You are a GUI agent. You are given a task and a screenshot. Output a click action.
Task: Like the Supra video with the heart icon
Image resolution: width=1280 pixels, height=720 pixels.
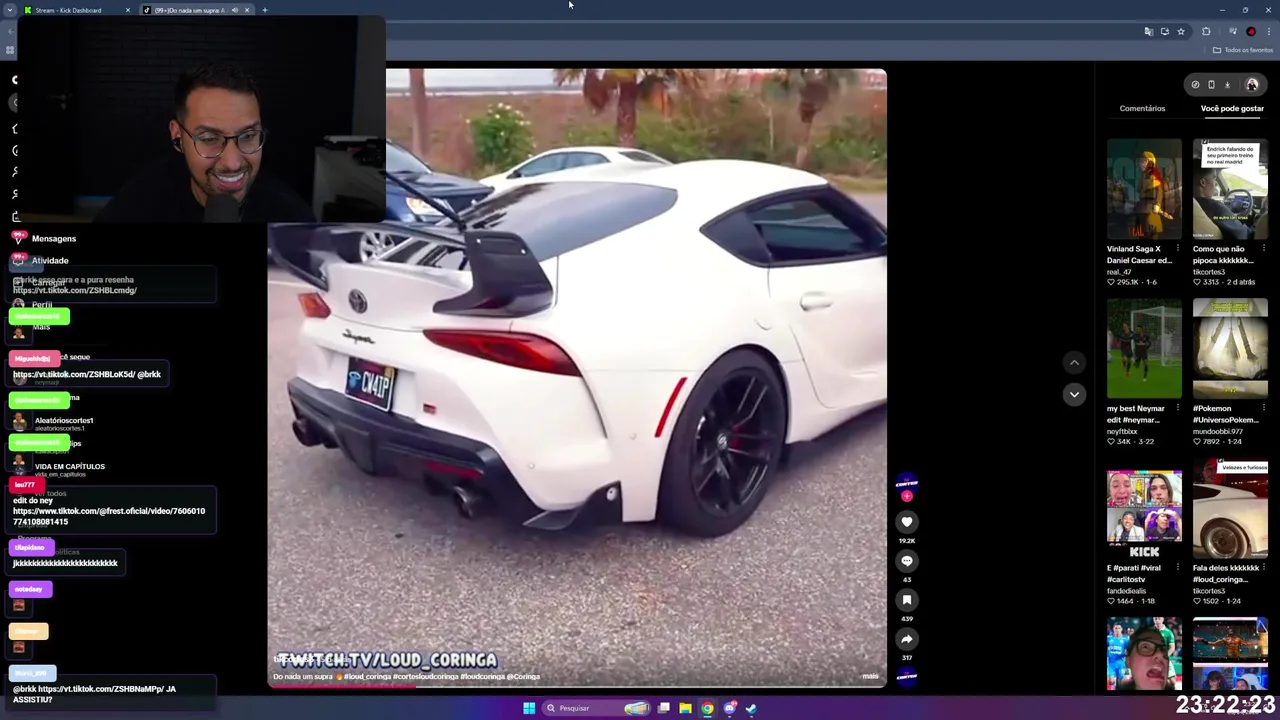coord(907,521)
